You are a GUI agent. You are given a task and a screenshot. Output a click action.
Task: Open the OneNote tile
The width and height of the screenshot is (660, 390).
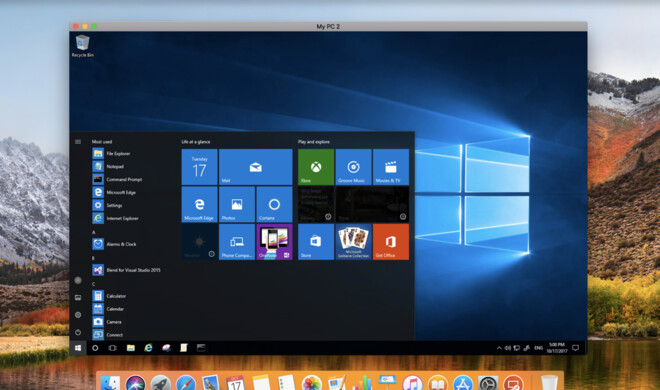point(274,242)
